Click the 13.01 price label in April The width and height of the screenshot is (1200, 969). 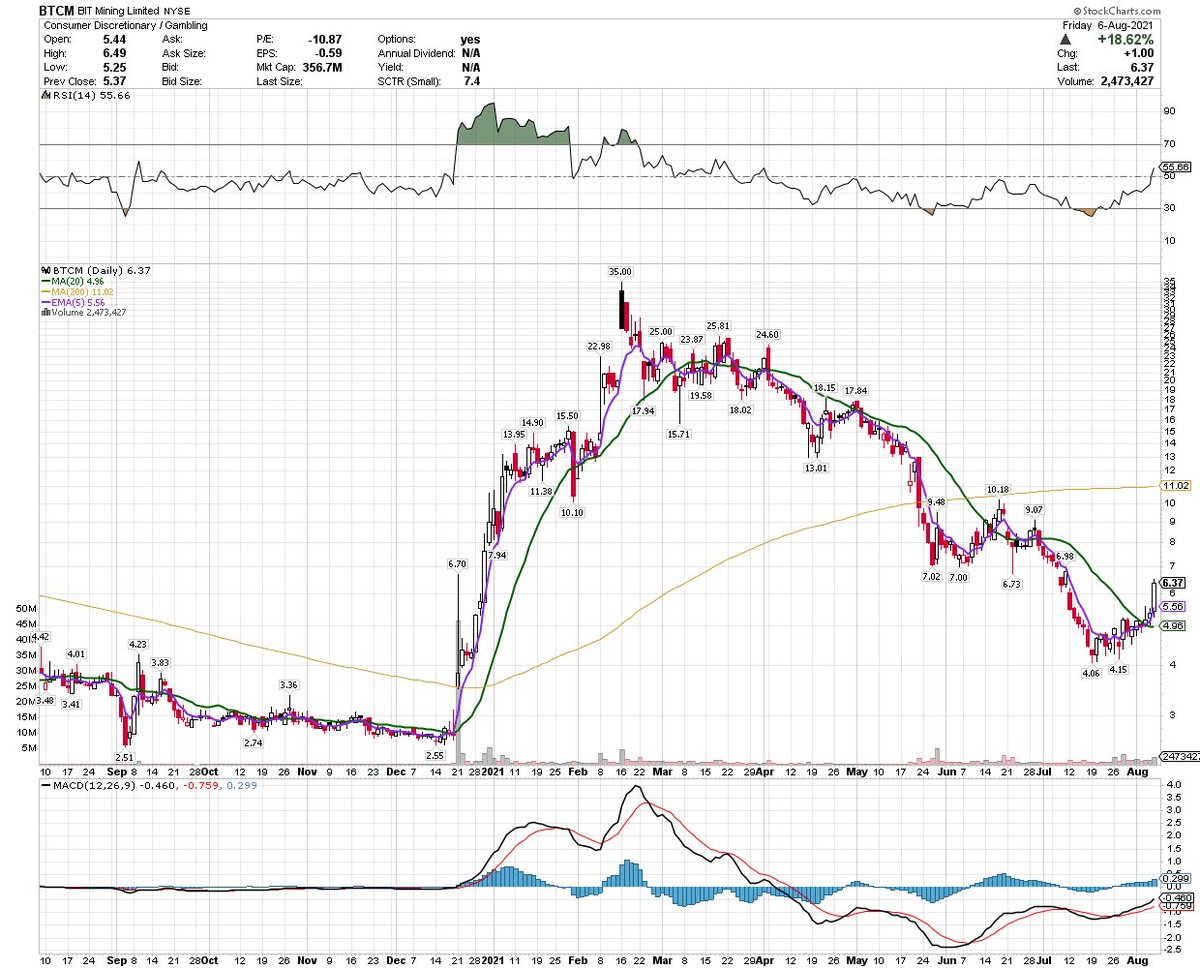818,468
